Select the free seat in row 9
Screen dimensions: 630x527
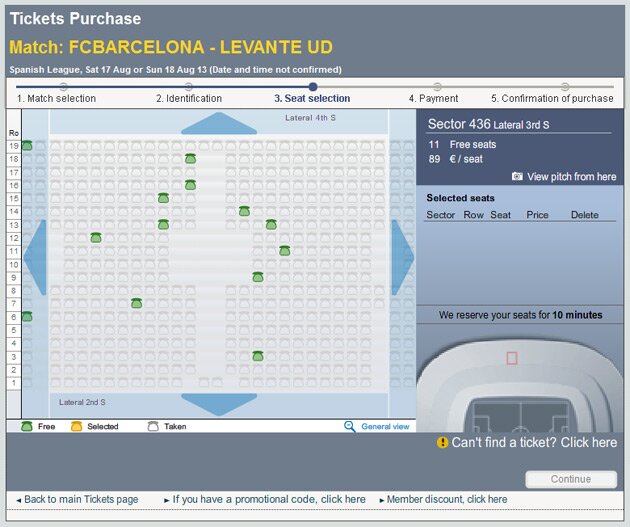[x=257, y=277]
